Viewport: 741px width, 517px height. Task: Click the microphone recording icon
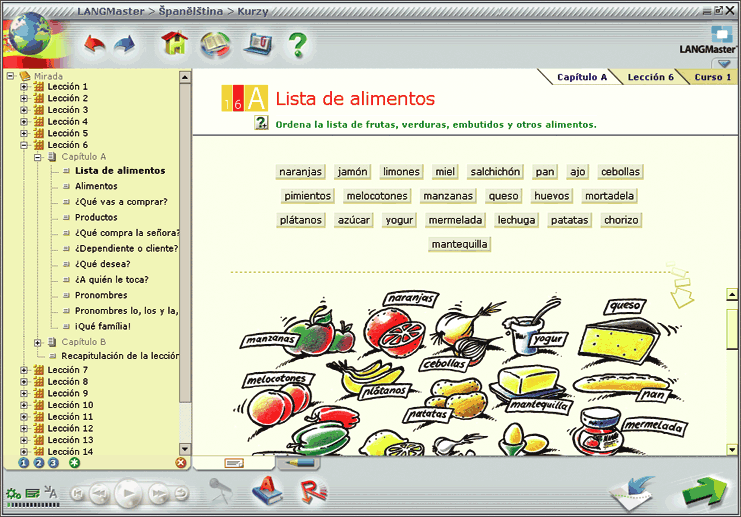(x=220, y=490)
